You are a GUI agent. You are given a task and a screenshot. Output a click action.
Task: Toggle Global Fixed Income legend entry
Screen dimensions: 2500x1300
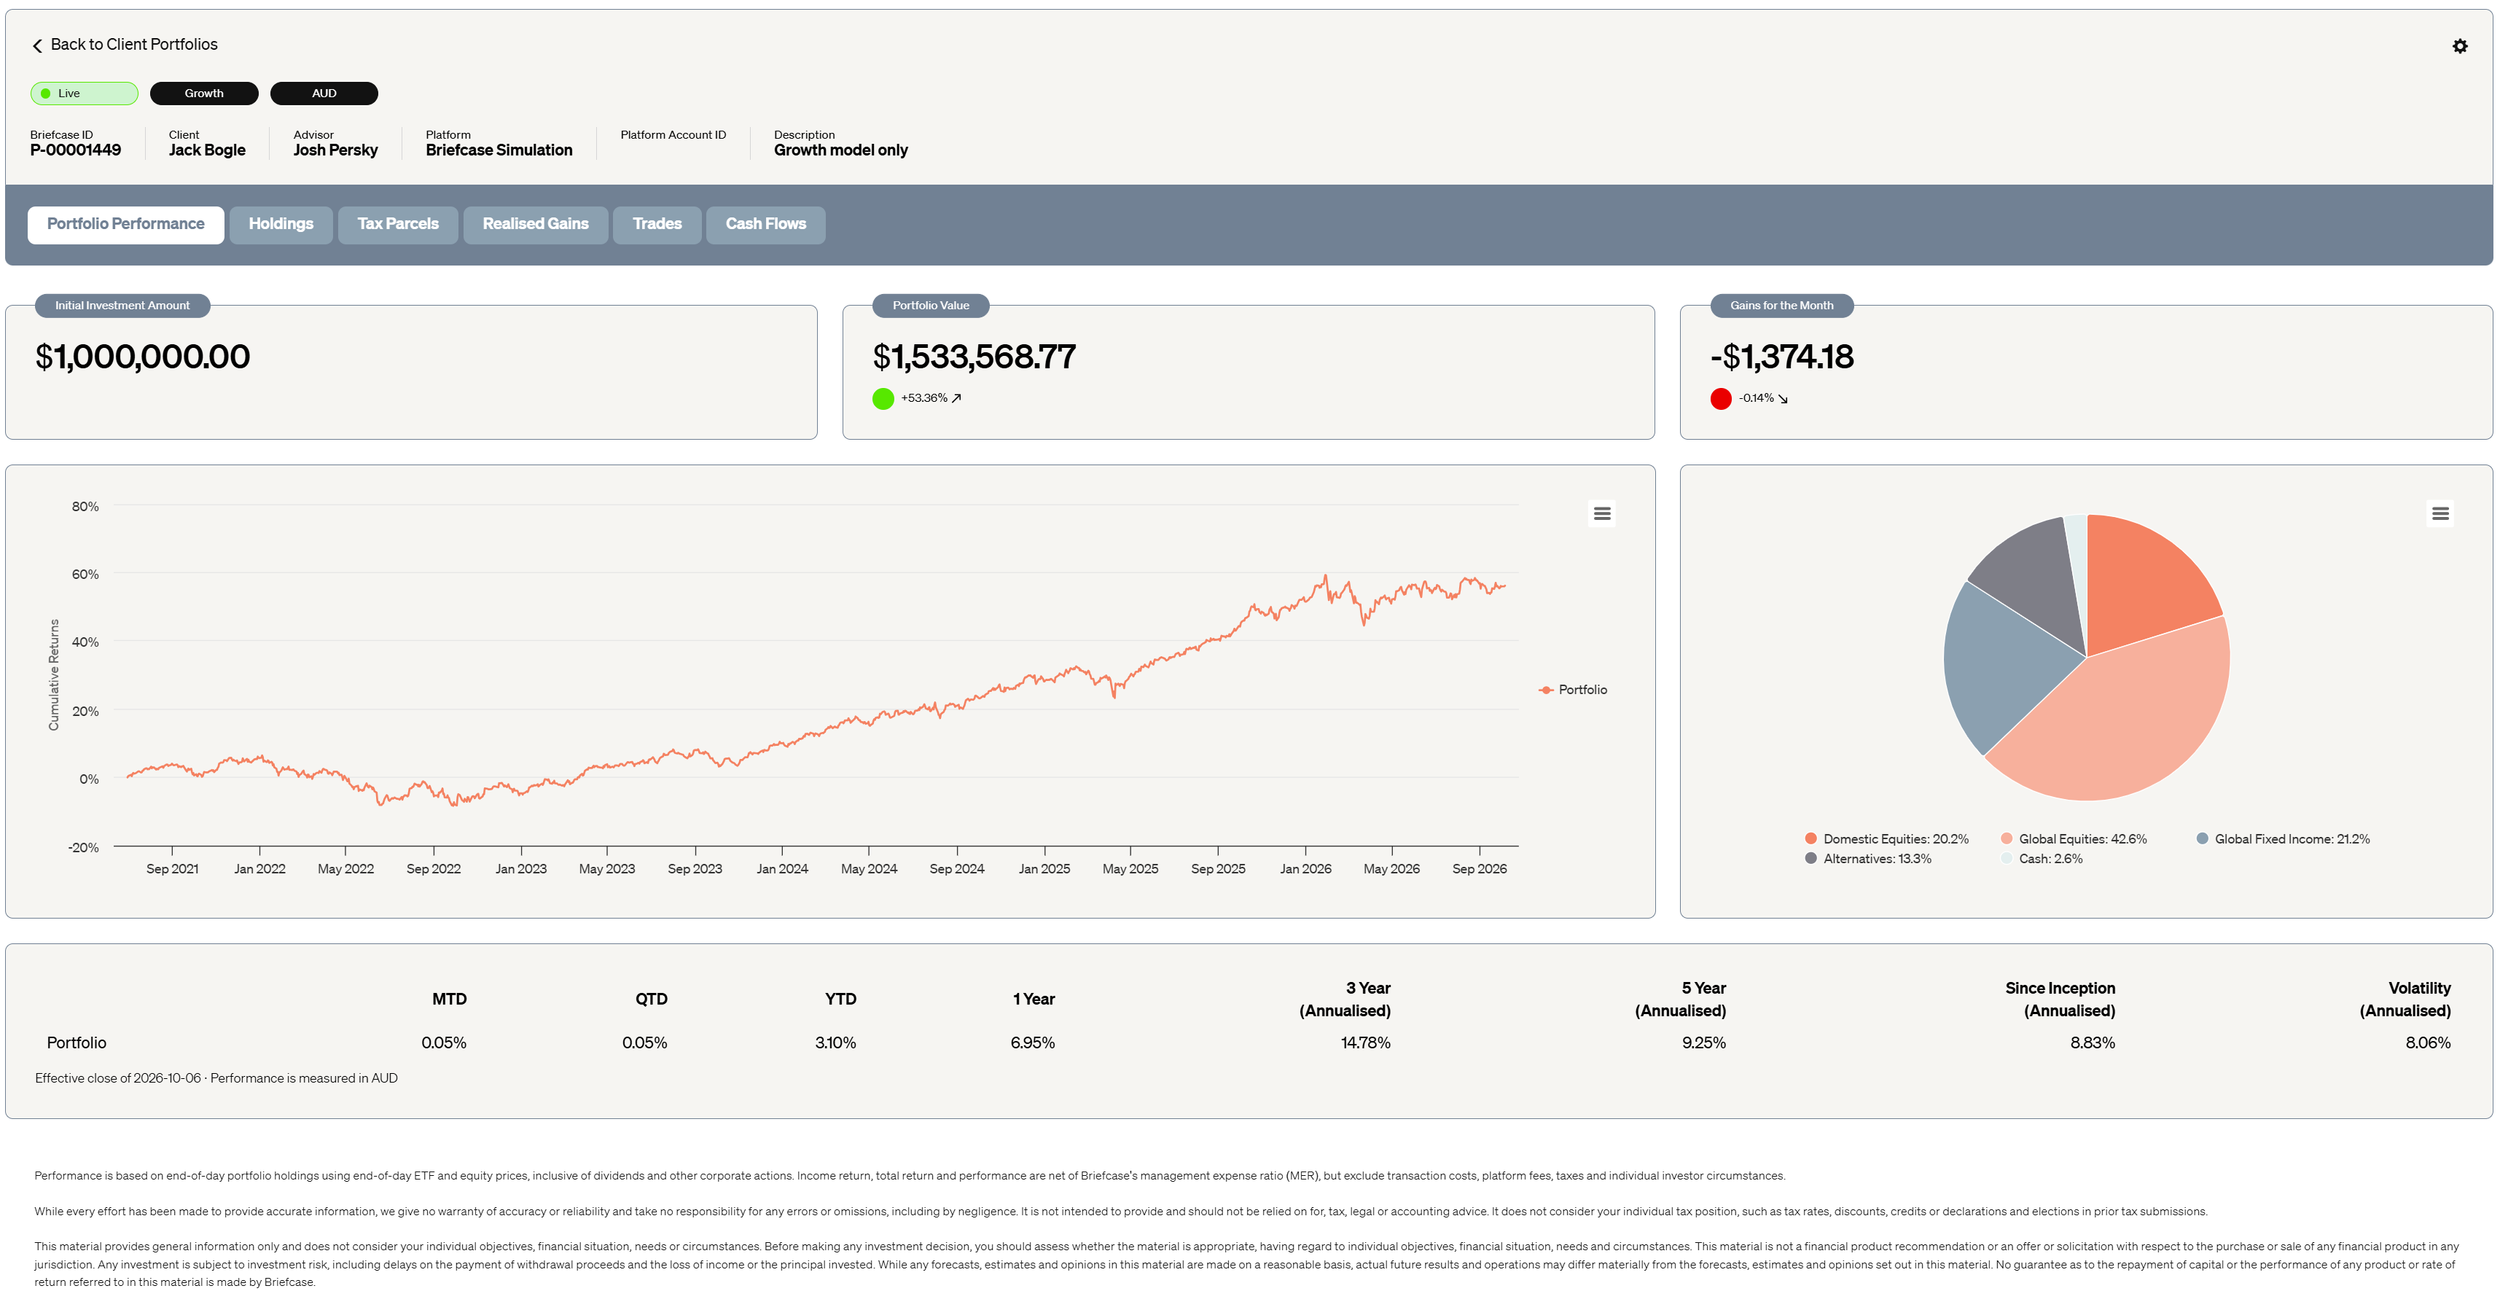(2283, 839)
